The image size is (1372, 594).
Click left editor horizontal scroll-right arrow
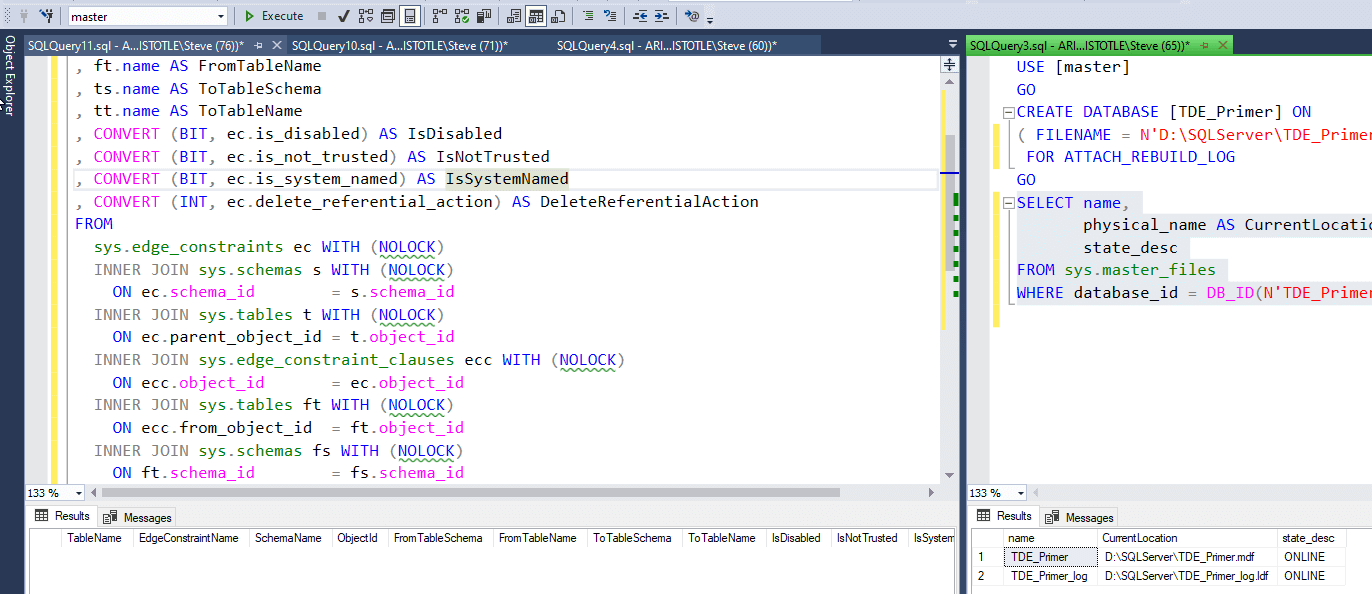tap(931, 492)
